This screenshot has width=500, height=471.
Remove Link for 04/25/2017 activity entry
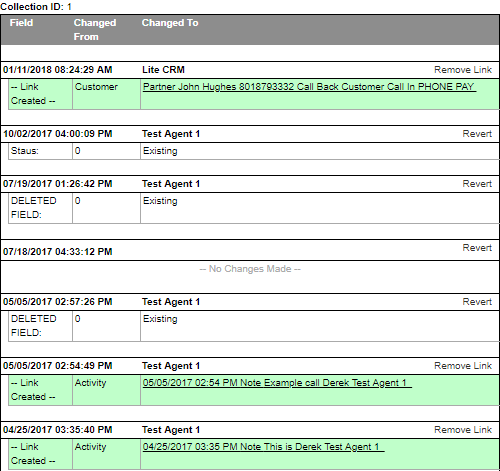point(463,430)
